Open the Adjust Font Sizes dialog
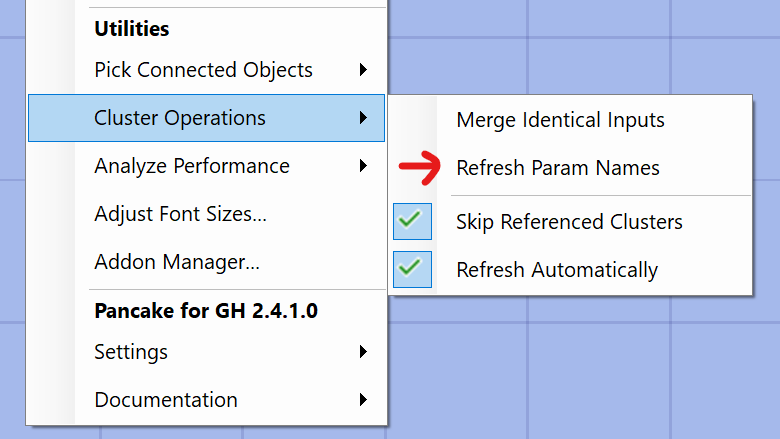The width and height of the screenshot is (780, 439). tap(180, 214)
